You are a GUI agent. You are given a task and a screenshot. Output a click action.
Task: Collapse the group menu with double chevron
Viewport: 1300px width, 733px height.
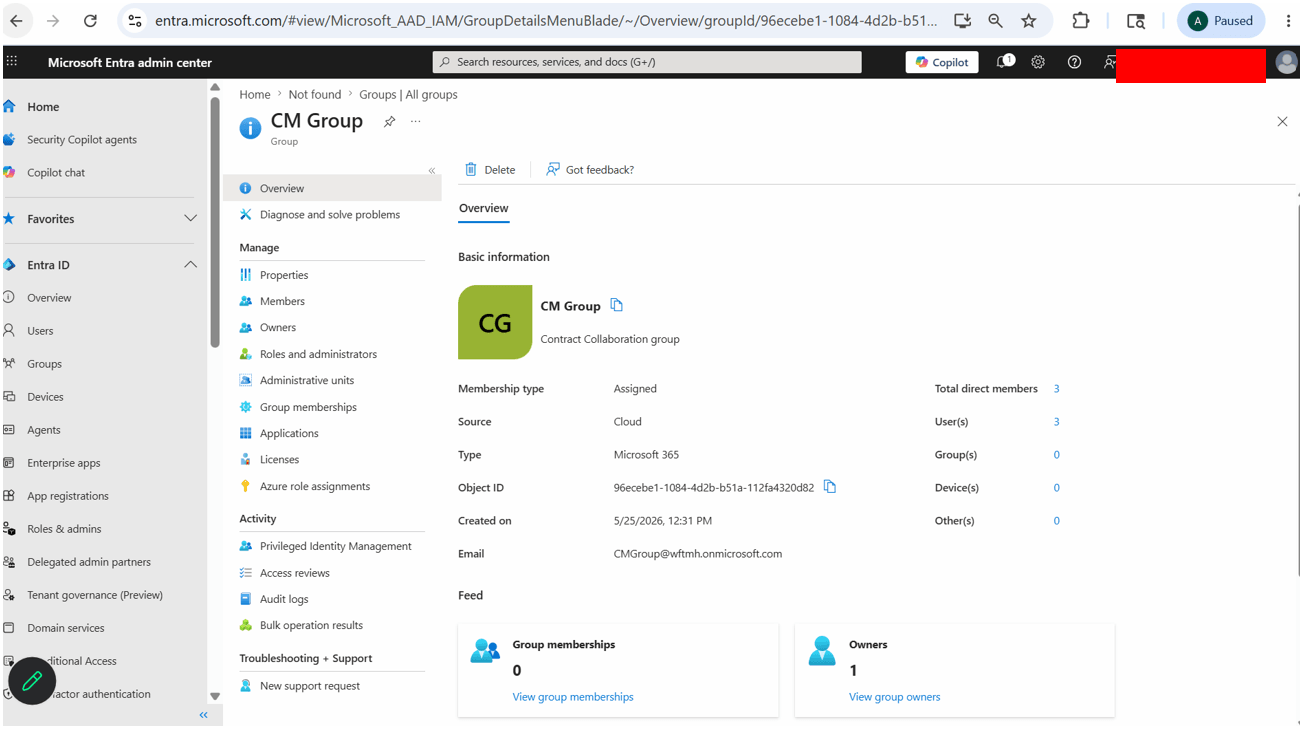coord(432,171)
